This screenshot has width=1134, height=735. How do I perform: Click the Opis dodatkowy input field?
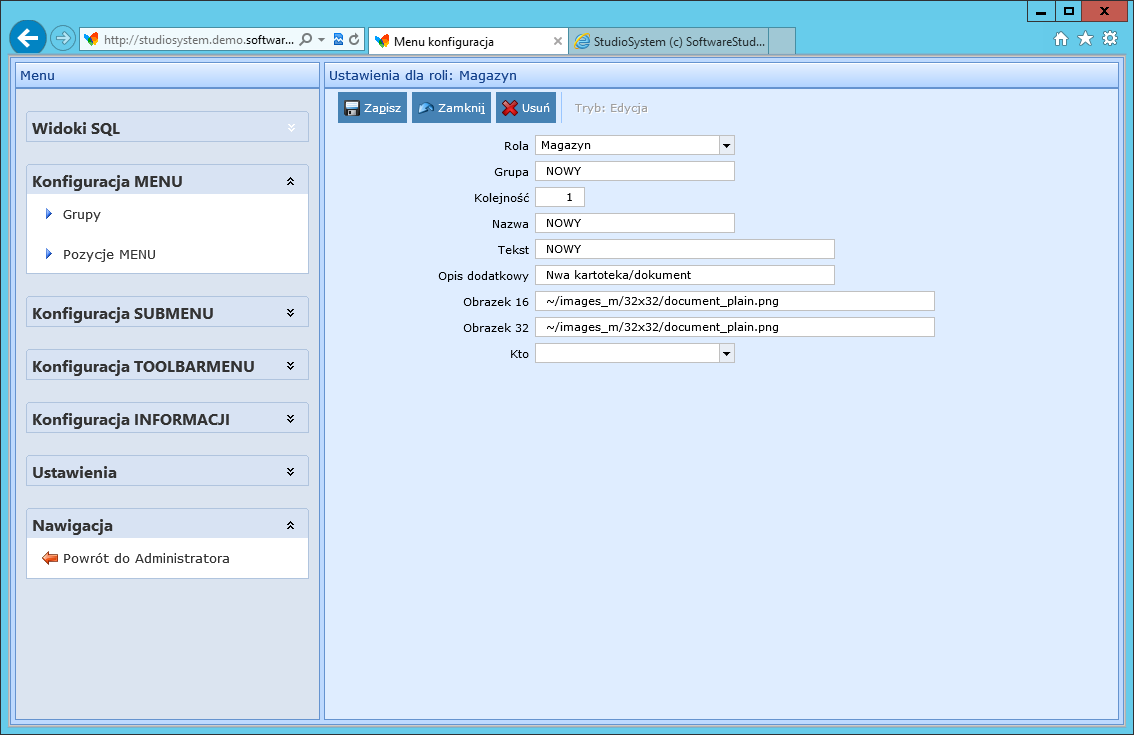click(685, 276)
